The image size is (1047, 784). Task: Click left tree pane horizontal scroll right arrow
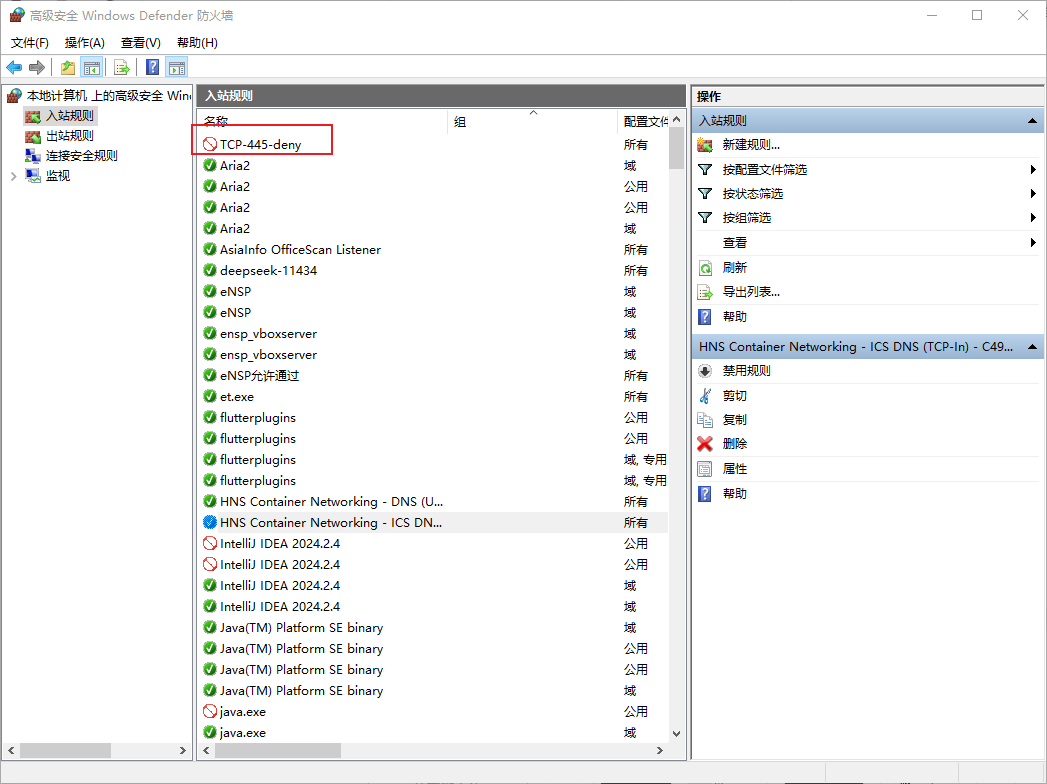point(183,751)
